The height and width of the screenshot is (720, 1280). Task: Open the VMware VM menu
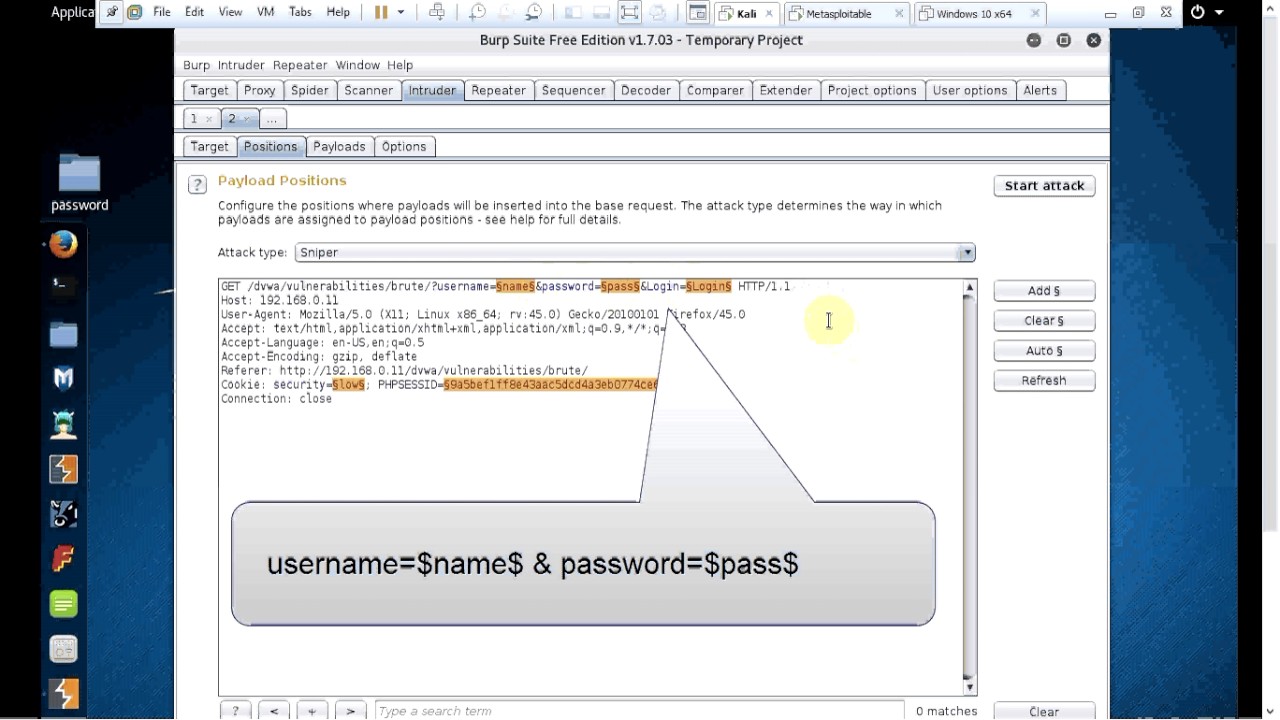pos(266,12)
